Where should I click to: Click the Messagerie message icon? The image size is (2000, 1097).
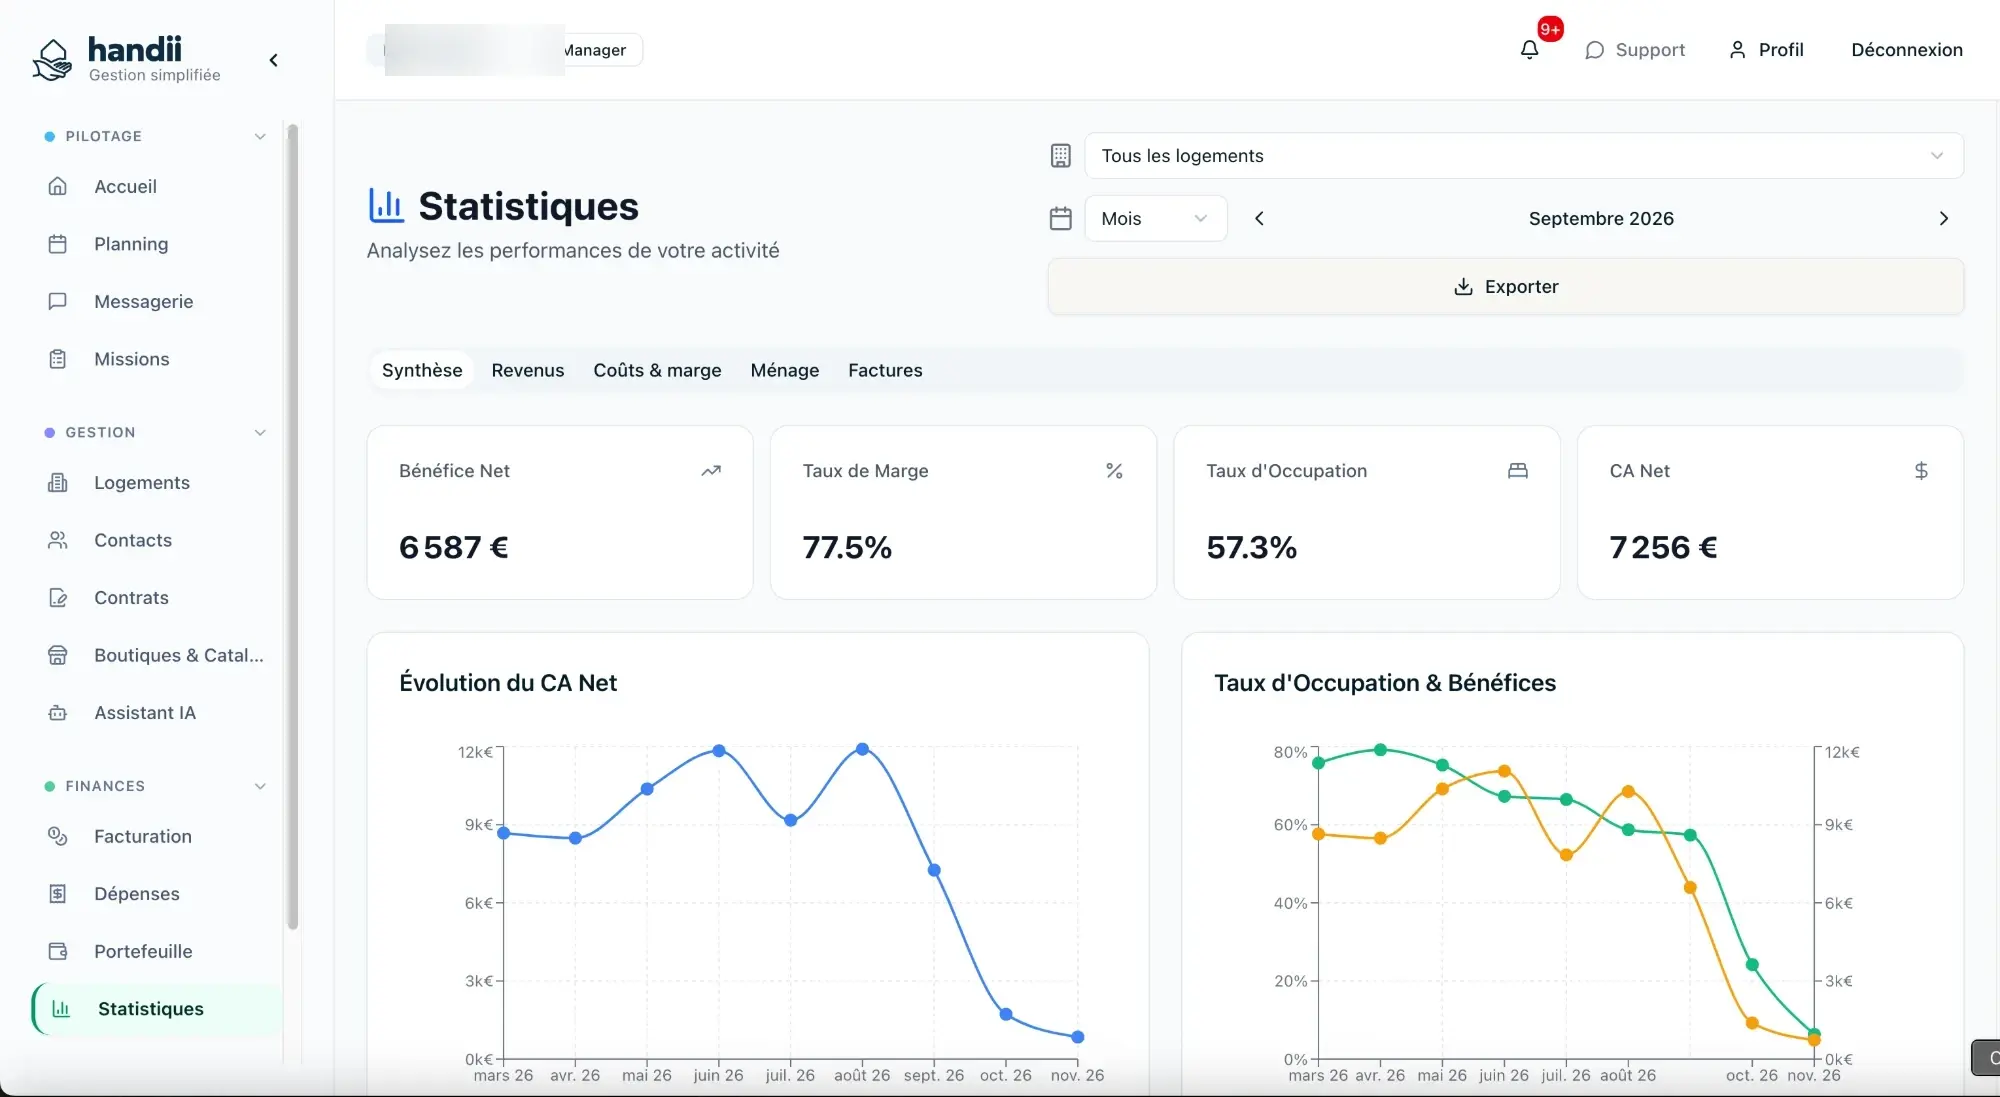coord(58,301)
